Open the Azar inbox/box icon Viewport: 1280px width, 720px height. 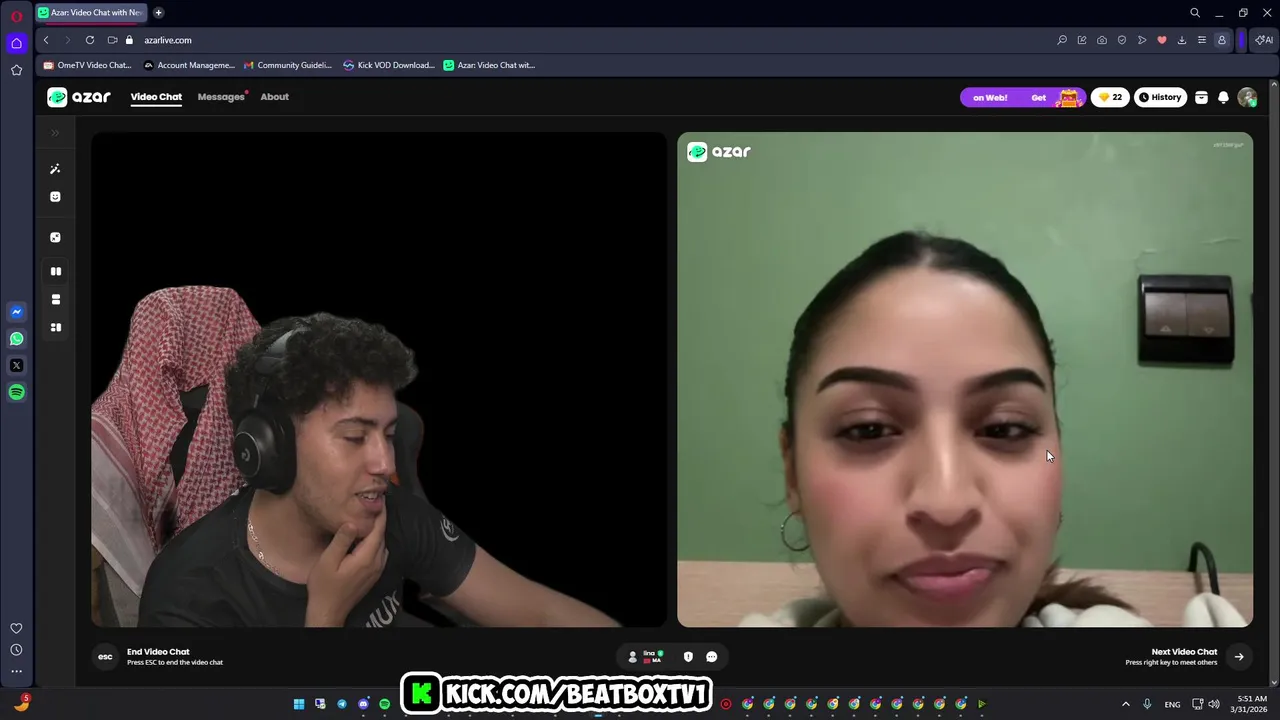coord(1201,97)
